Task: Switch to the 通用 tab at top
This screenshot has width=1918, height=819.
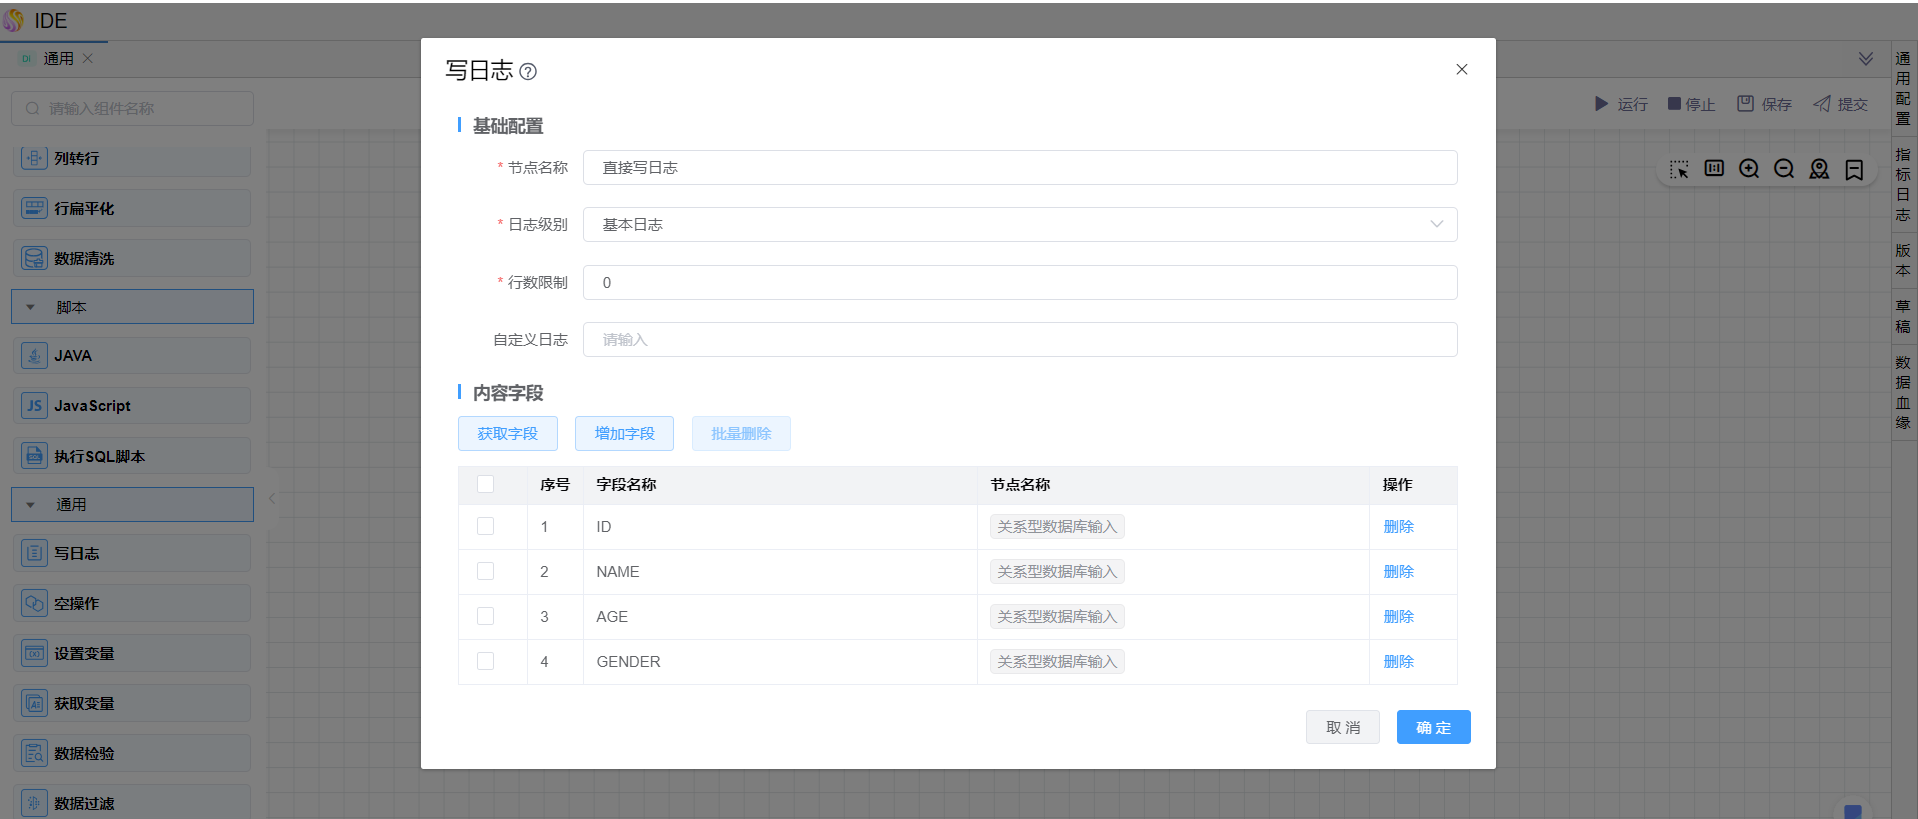Action: [x=58, y=59]
